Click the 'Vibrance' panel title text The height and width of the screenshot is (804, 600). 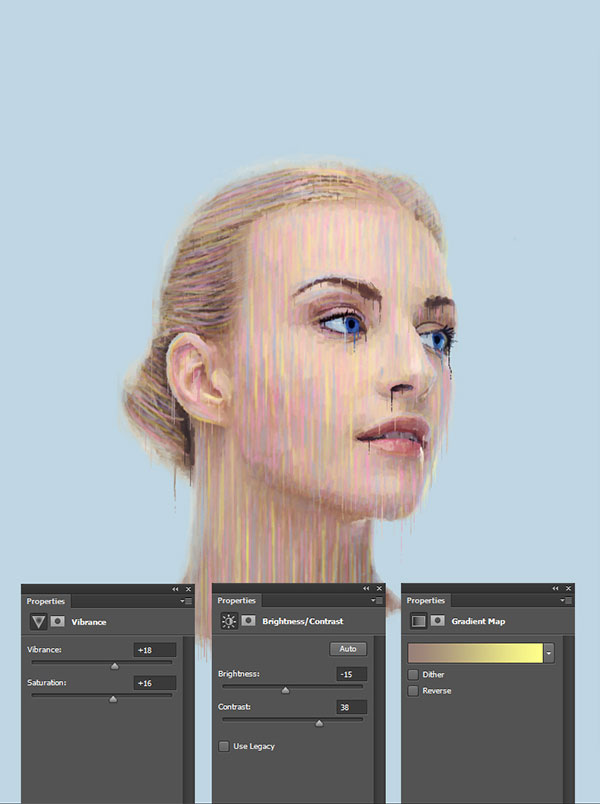[x=89, y=622]
